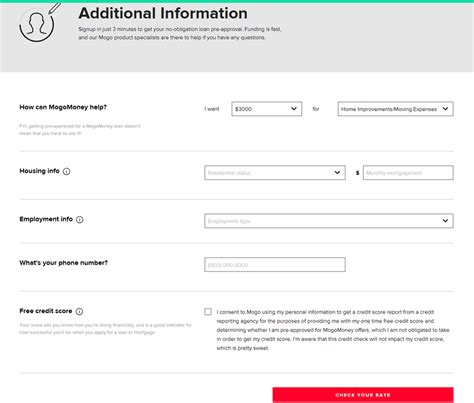The height and width of the screenshot is (403, 474).
Task: Expand the Employment type dropdown
Action: point(329,221)
